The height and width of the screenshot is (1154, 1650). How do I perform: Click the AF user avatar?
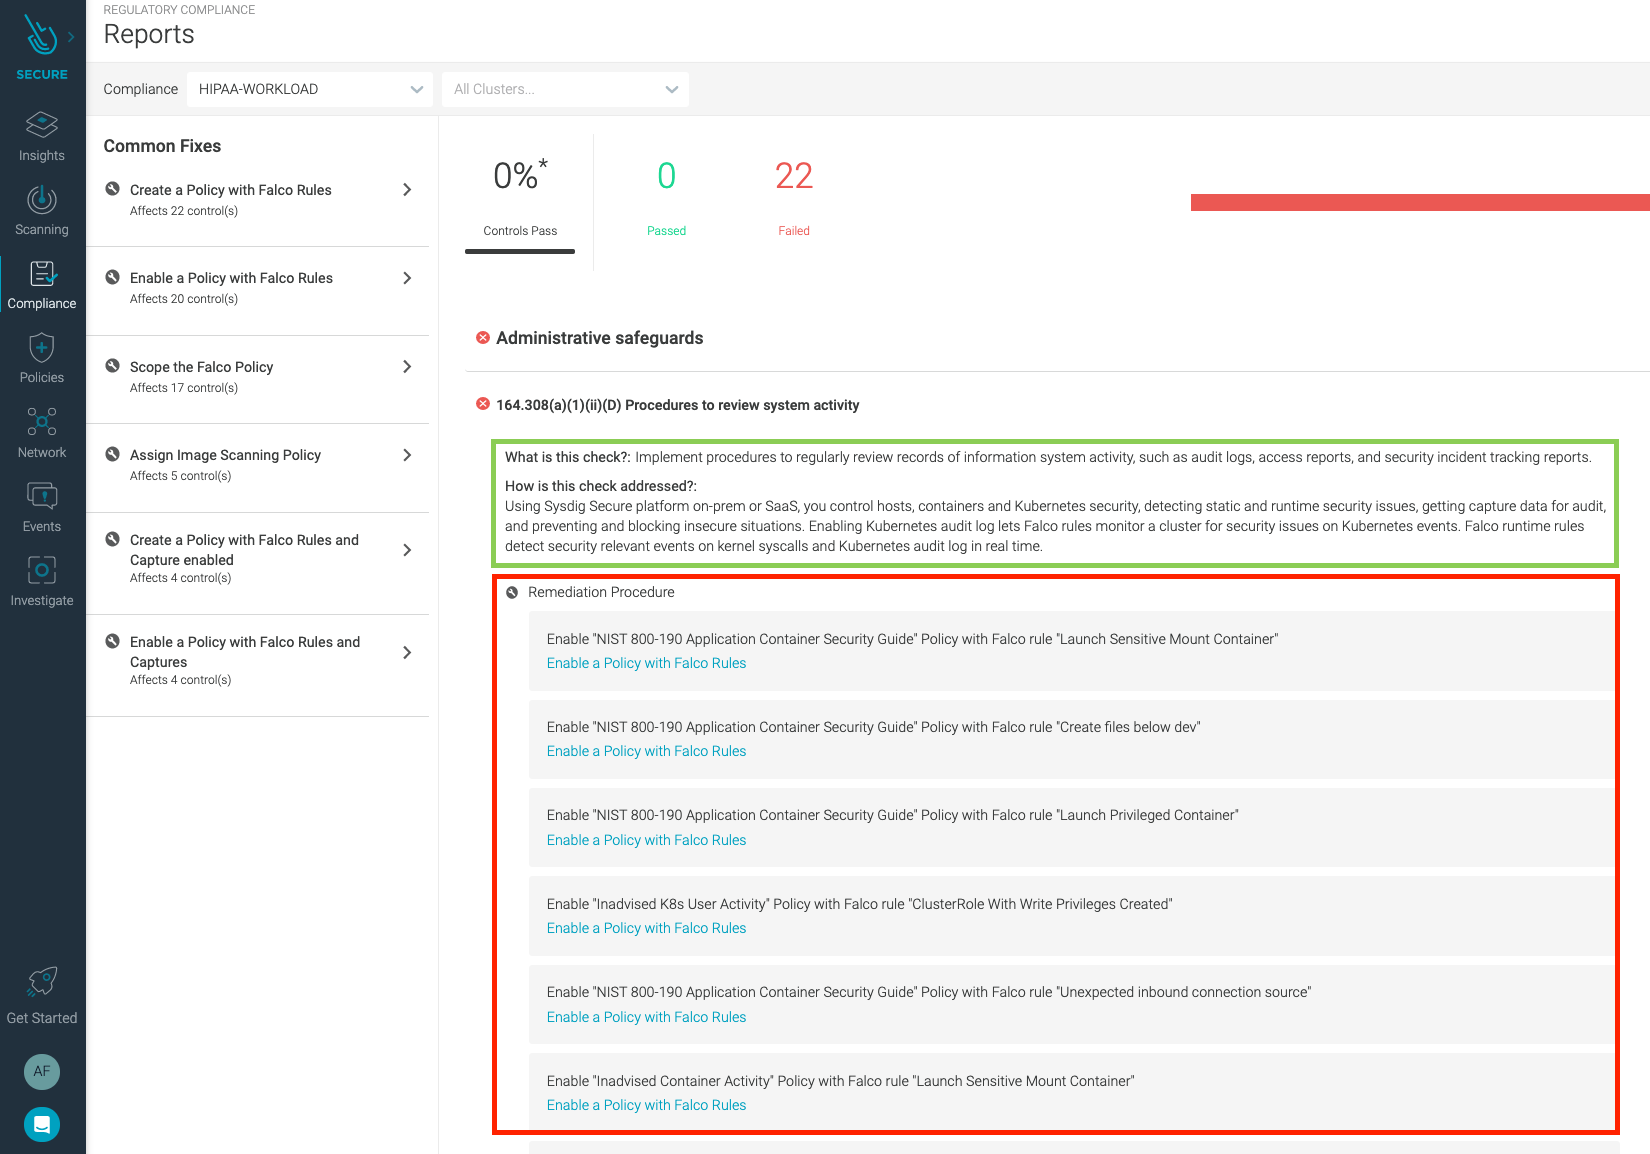pos(41,1071)
